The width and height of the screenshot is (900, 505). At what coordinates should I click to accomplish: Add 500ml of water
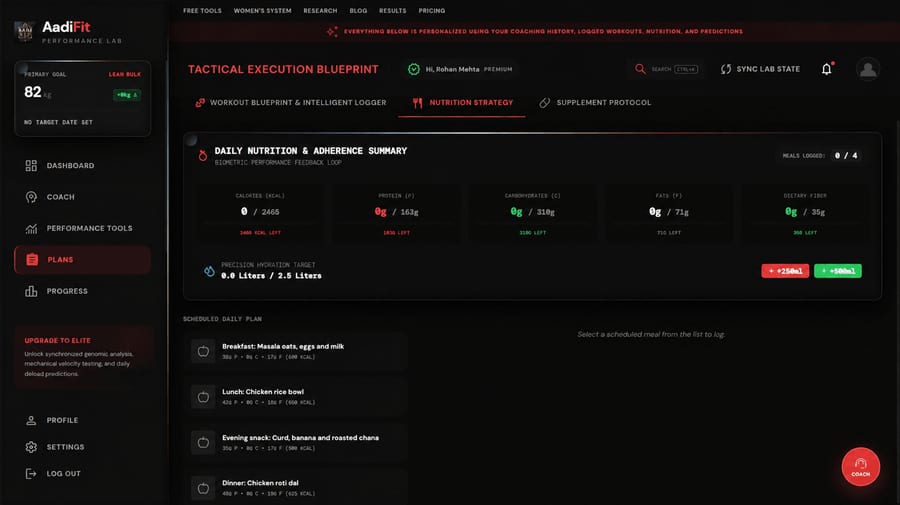(x=838, y=271)
